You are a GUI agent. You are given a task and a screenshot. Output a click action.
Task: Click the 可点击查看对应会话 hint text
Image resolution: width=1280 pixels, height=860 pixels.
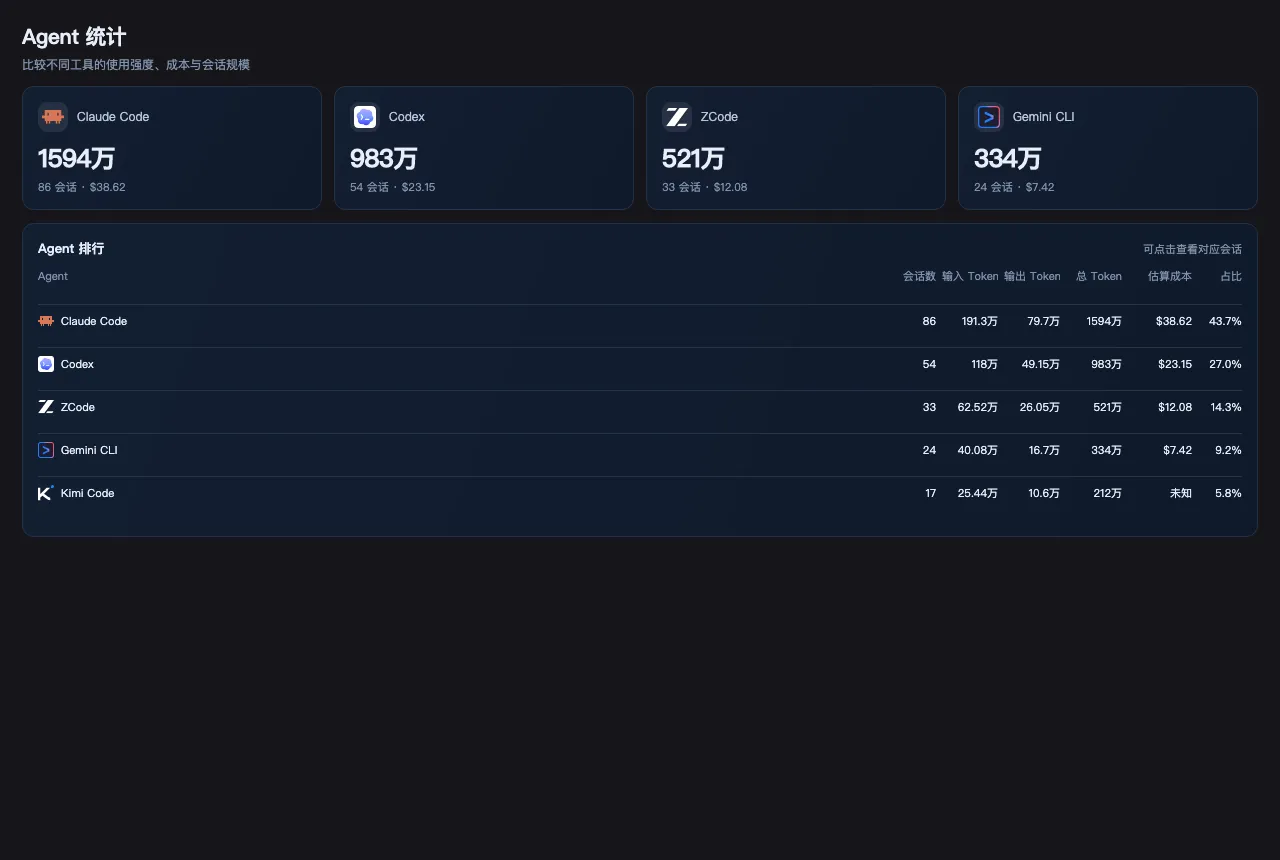[1192, 249]
